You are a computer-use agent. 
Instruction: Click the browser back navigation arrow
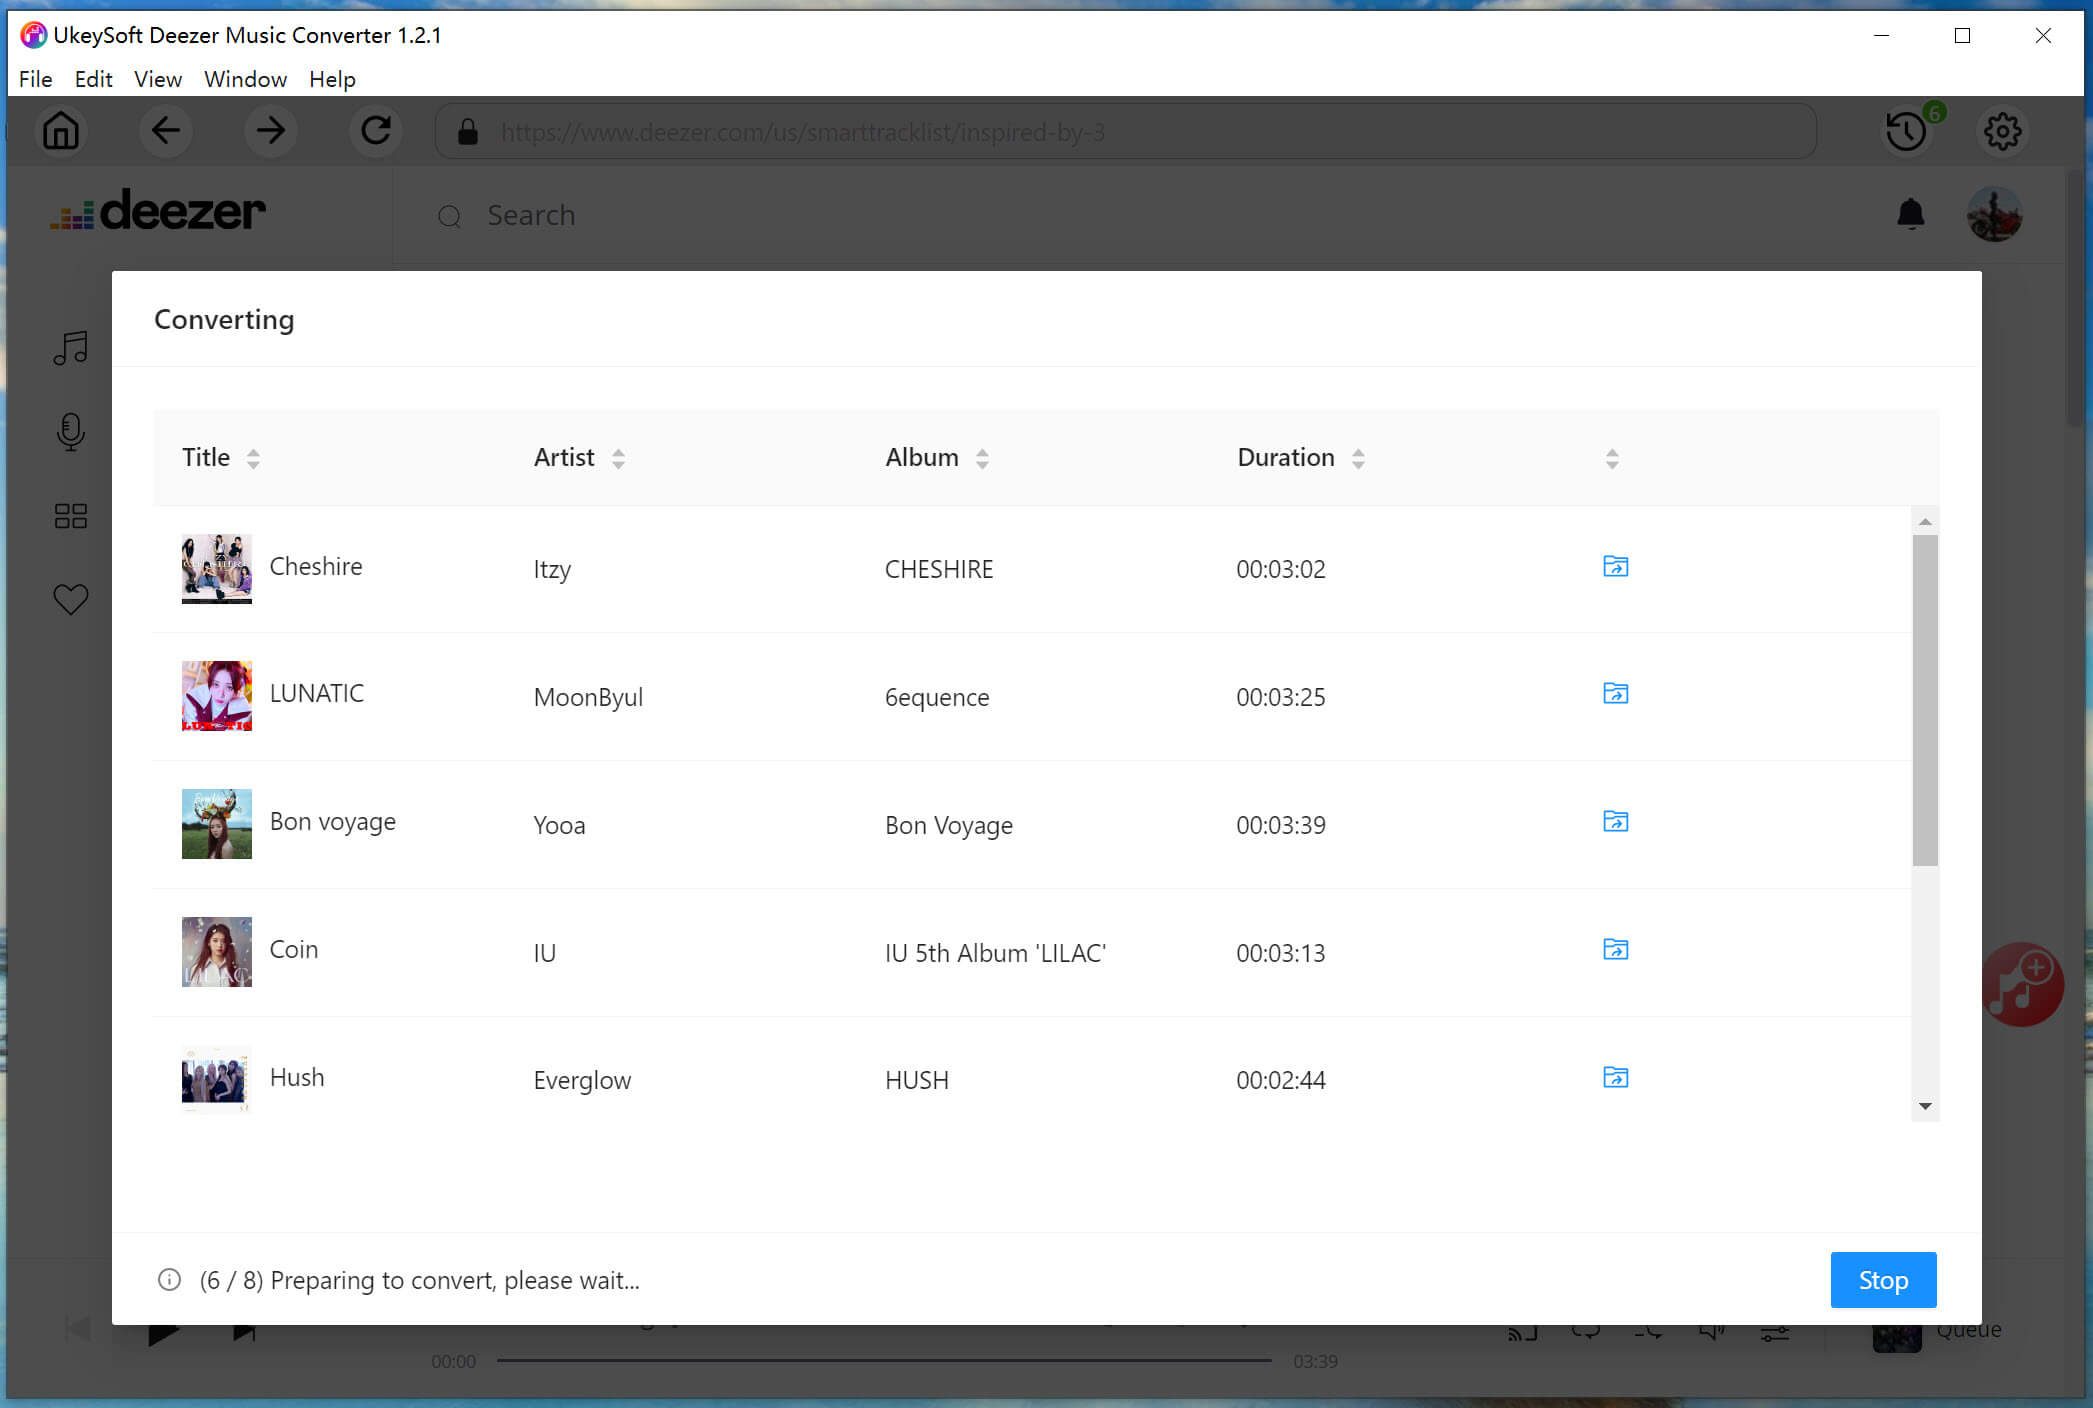pos(165,132)
